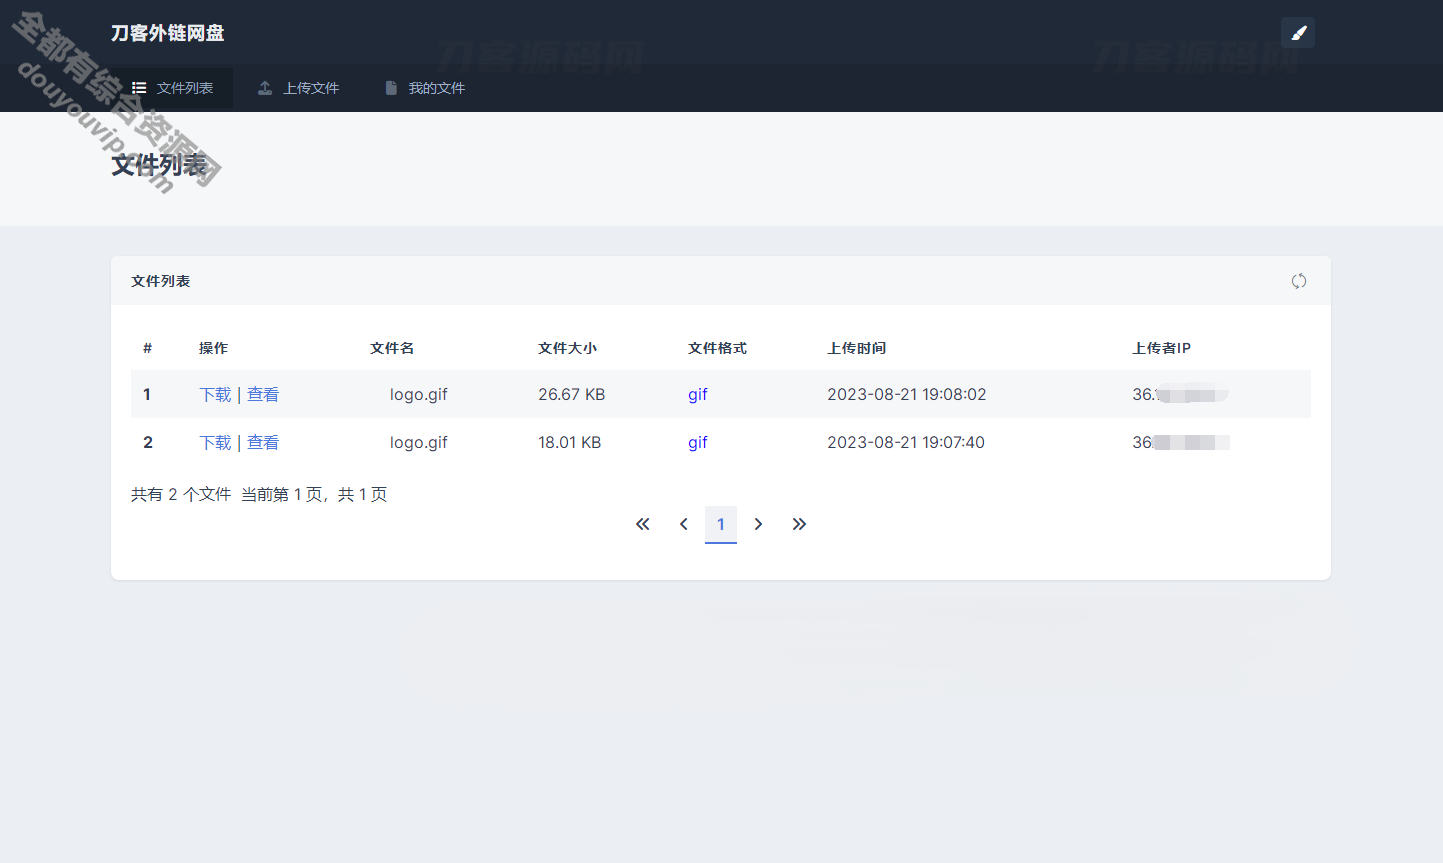
Task: Click 查看 for the 26.67 KB file
Action: pos(263,394)
